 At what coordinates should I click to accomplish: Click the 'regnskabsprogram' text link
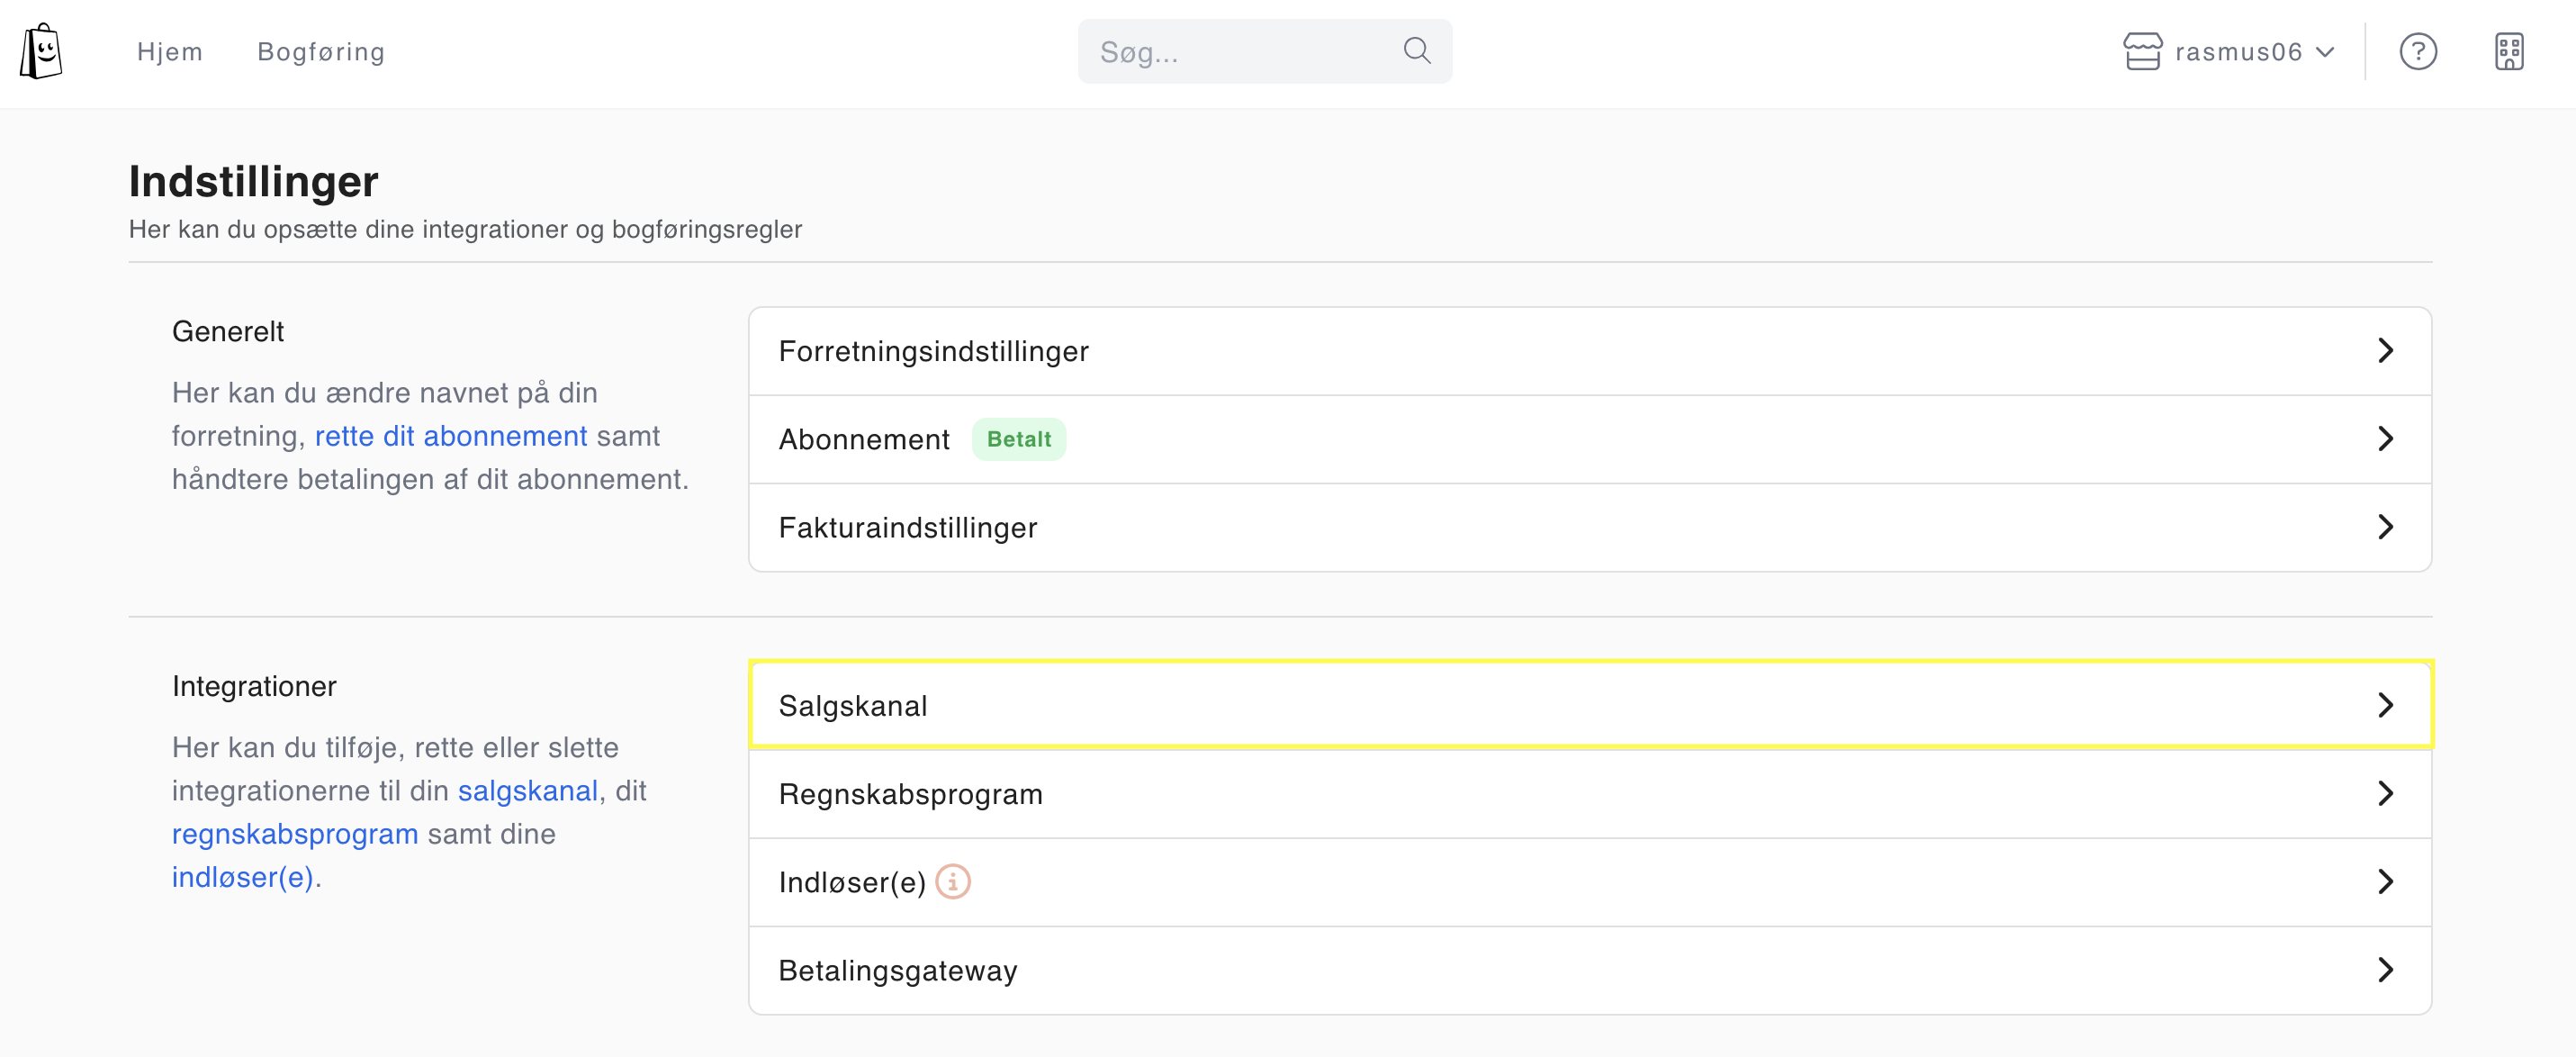coord(295,834)
